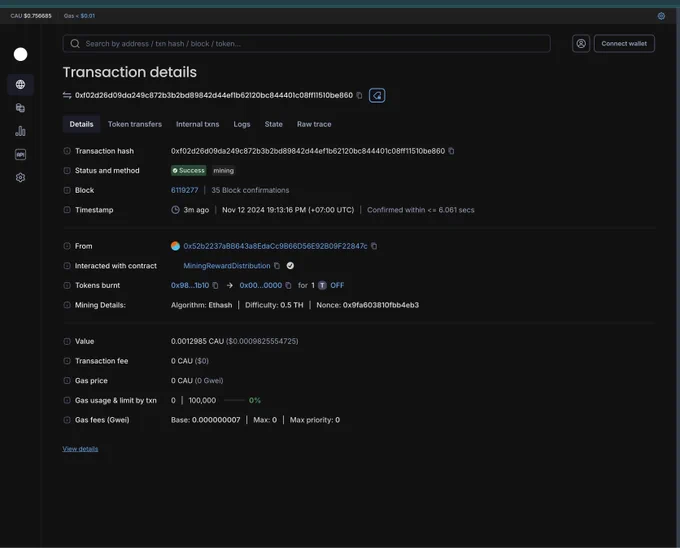680x548 pixels.
Task: Click the info icon beside Gas usage & limit
Action: click(67, 400)
